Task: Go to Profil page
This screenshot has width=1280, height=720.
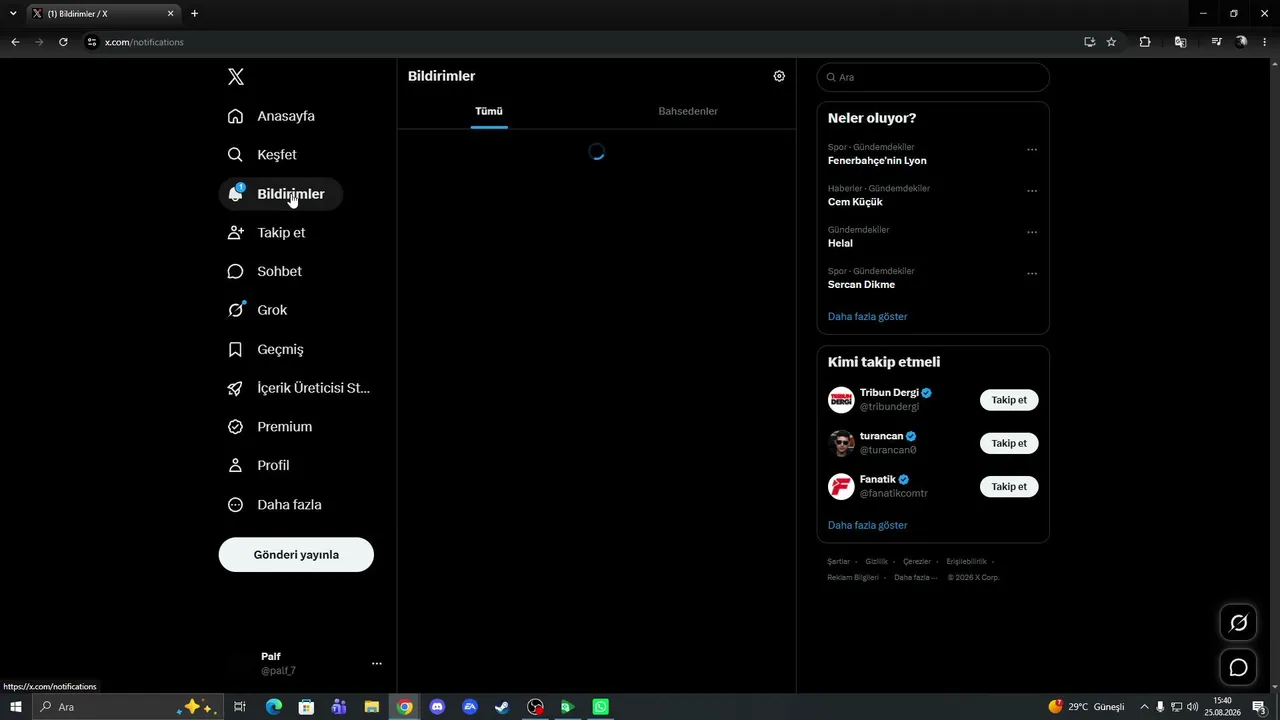Action: [x=259, y=466]
